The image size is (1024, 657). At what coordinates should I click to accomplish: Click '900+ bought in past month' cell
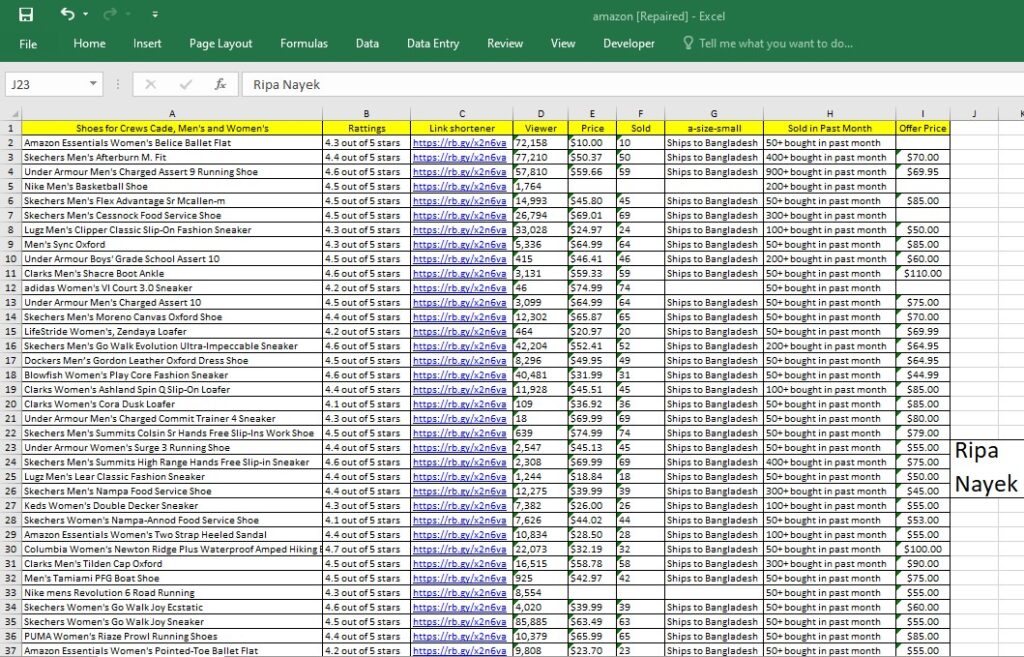tap(829, 172)
